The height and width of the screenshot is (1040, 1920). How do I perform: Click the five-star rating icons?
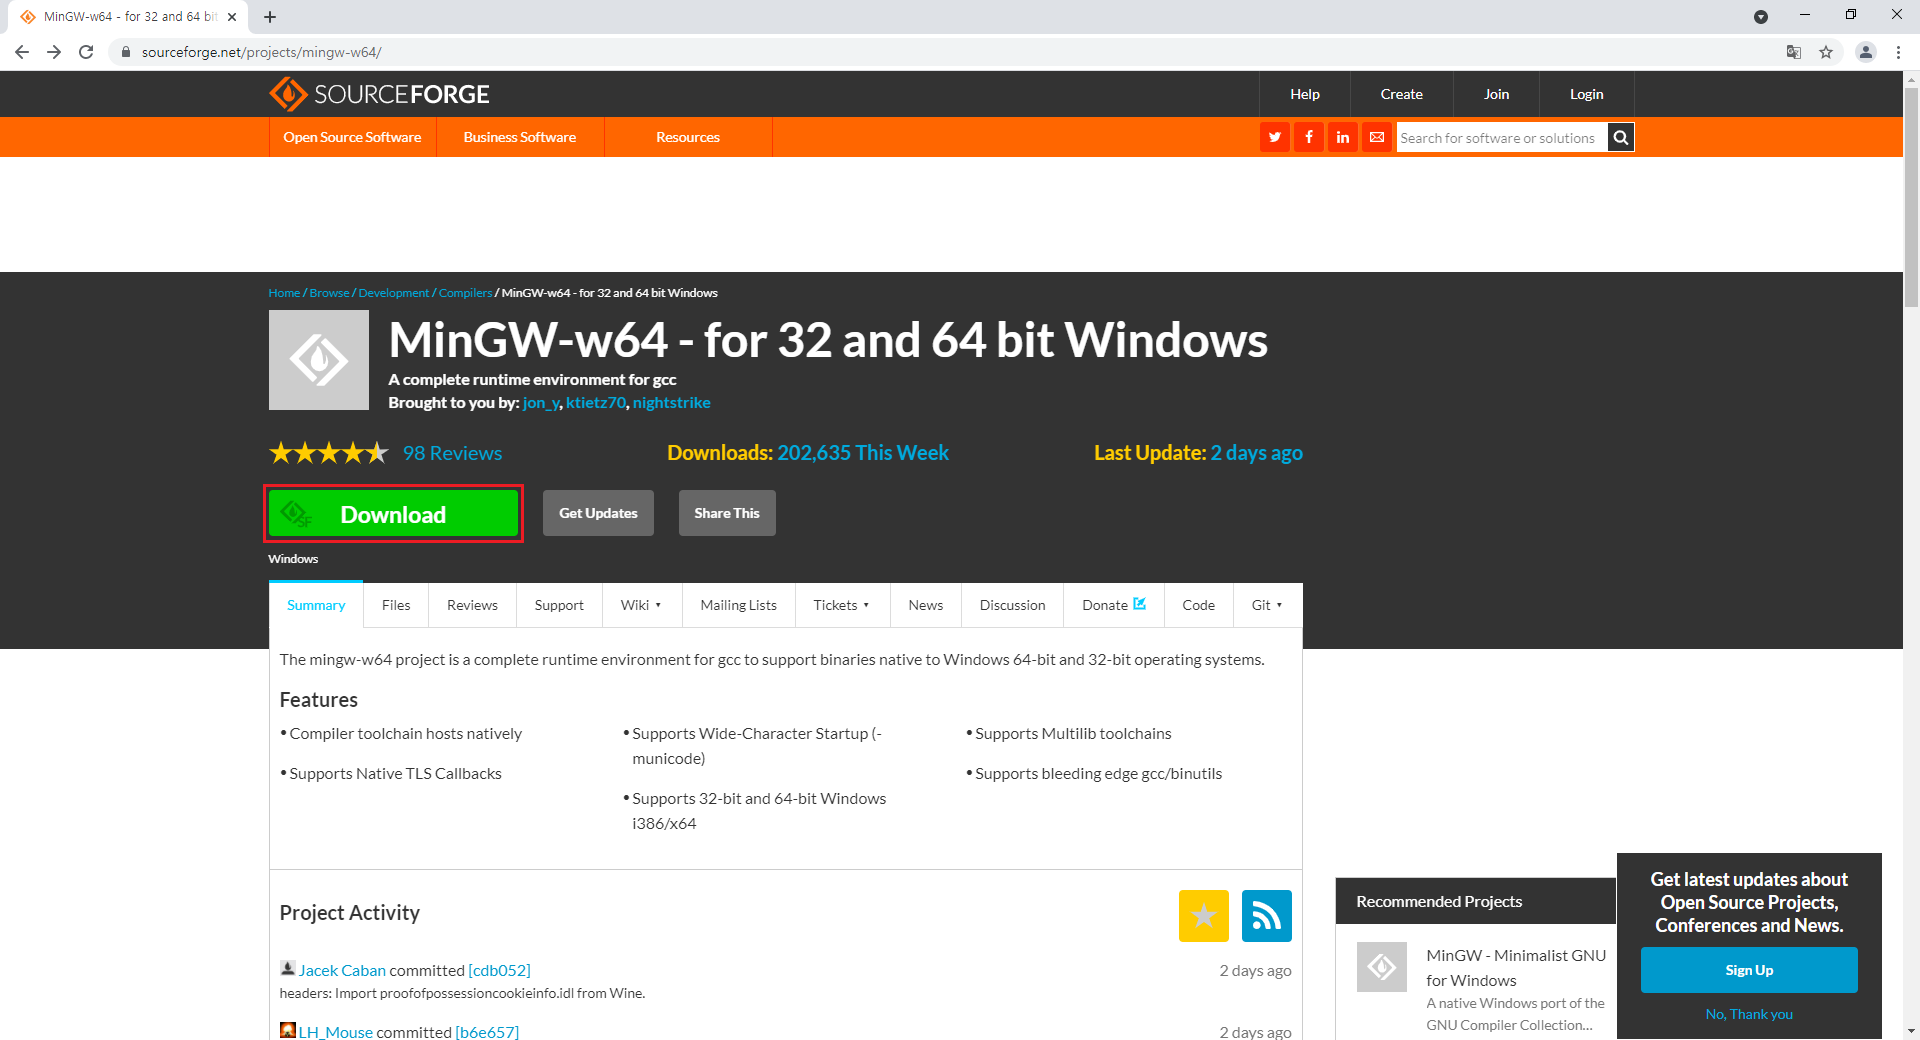pyautogui.click(x=328, y=453)
